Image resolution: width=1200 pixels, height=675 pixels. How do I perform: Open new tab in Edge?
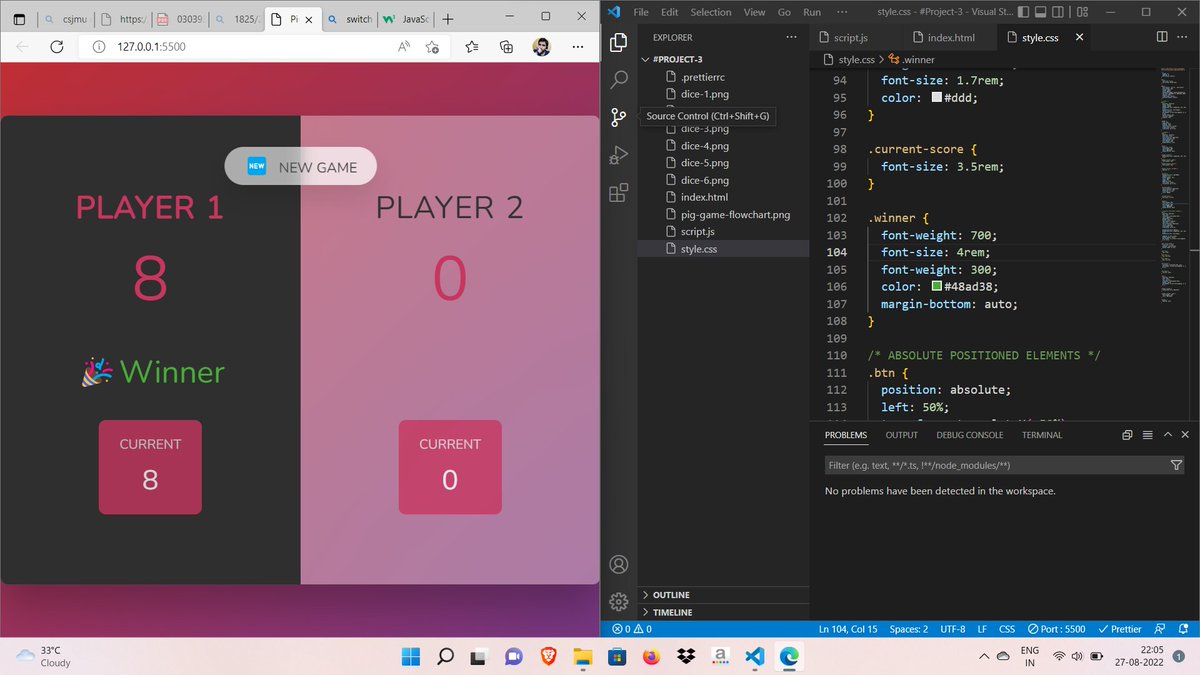(446, 19)
